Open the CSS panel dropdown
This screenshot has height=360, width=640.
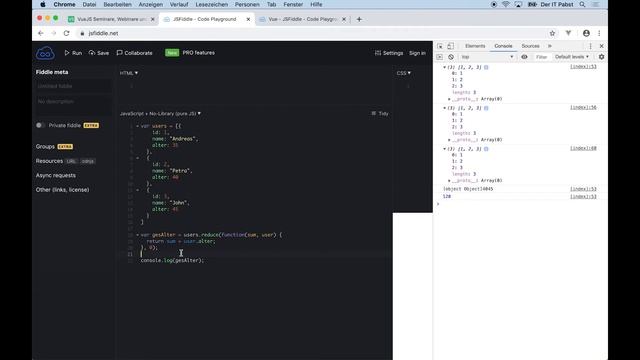click(404, 73)
